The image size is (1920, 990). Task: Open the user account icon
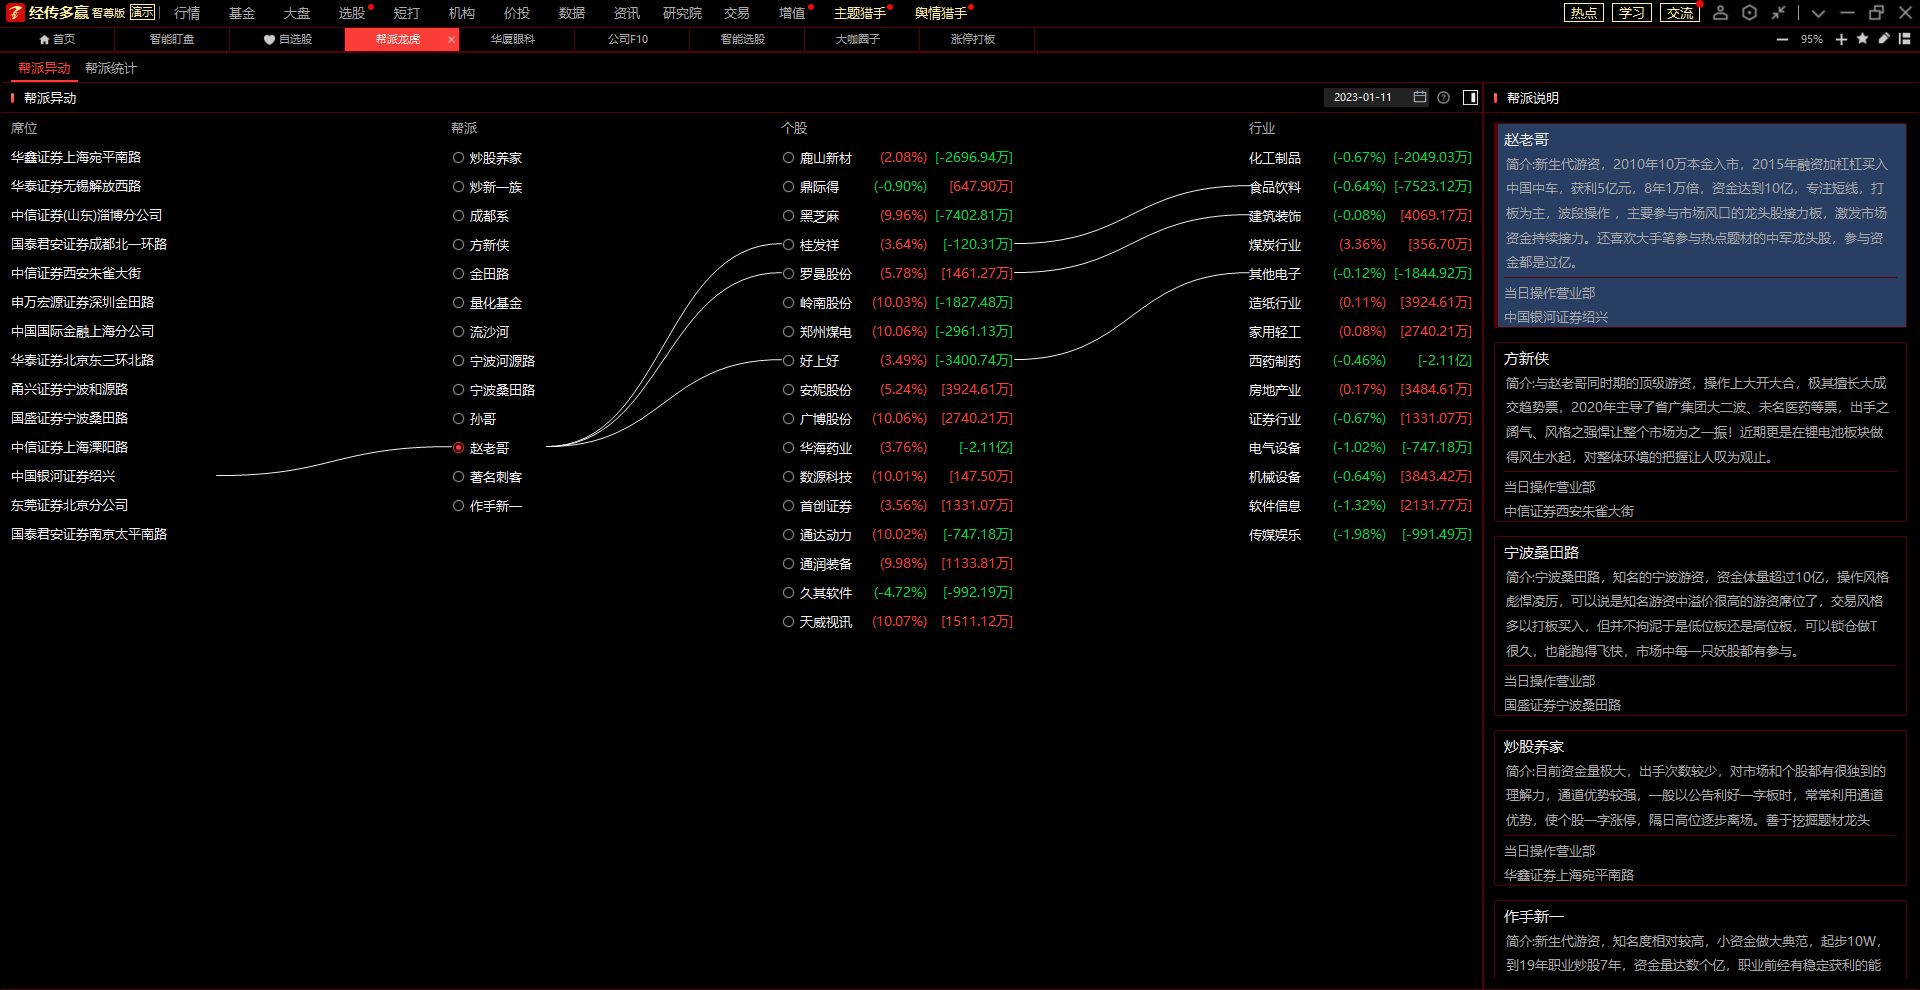(1720, 13)
